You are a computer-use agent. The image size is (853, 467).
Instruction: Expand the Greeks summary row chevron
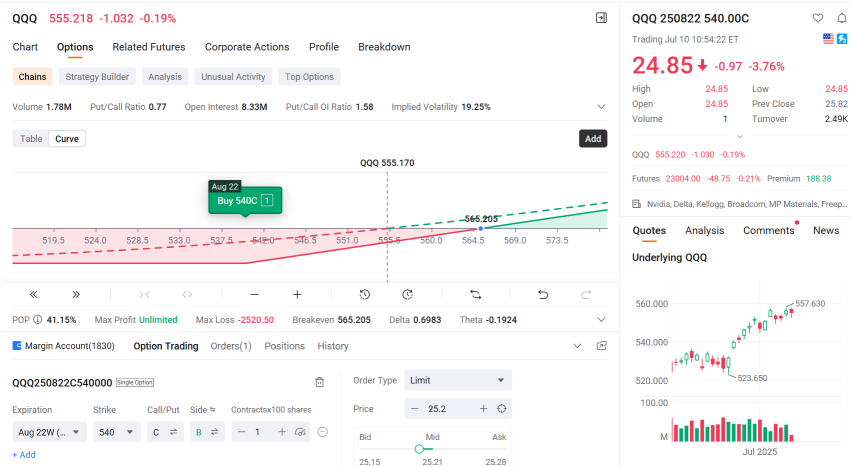pos(601,319)
